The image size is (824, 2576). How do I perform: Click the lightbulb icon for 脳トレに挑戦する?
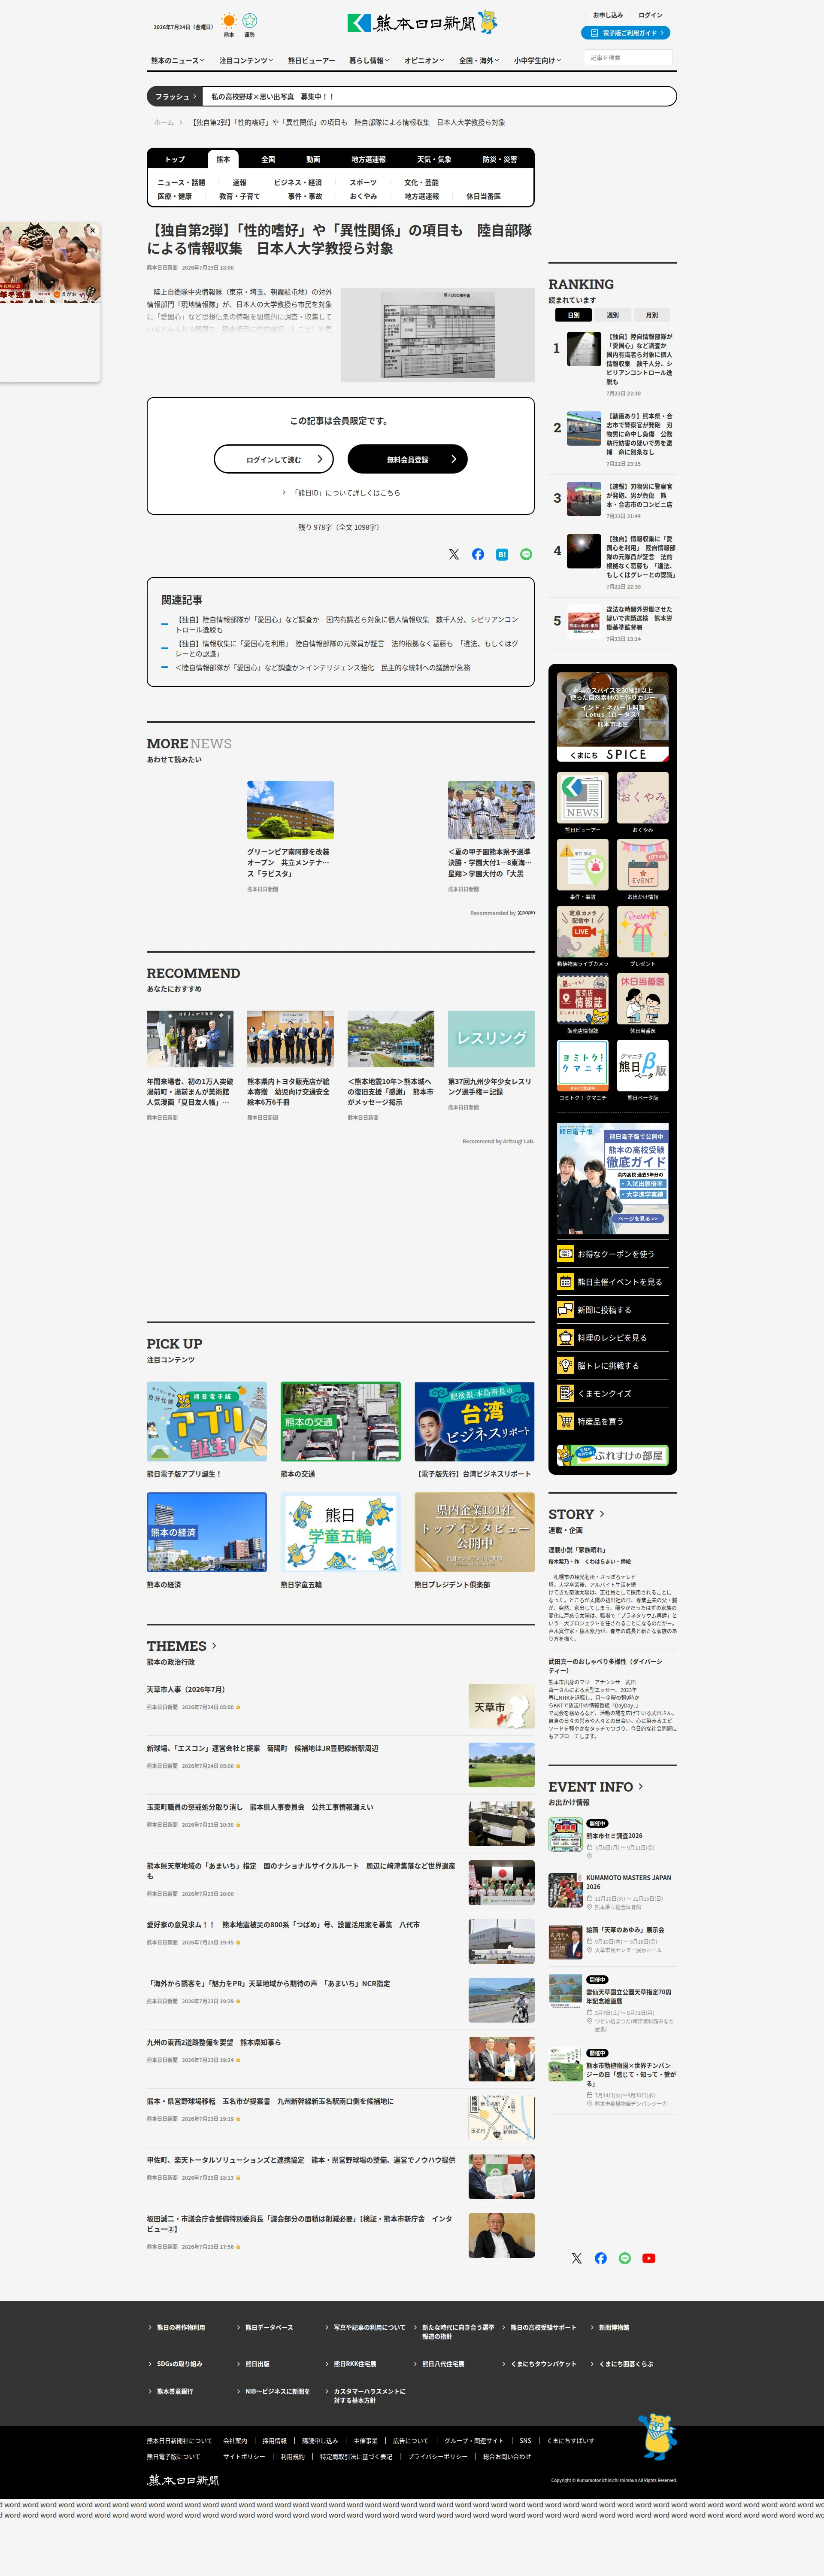pos(566,1366)
